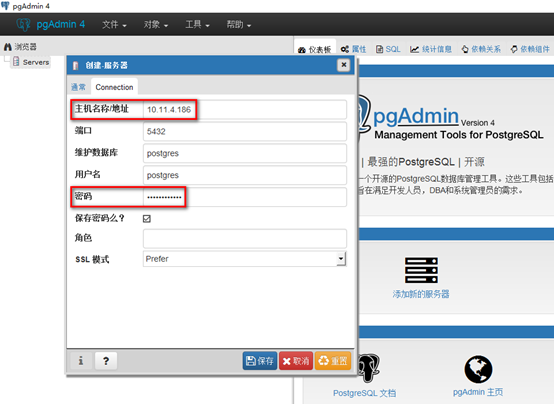The height and width of the screenshot is (404, 554).
Task: Click the globe icon for pgAdmin homepage
Action: tap(478, 369)
